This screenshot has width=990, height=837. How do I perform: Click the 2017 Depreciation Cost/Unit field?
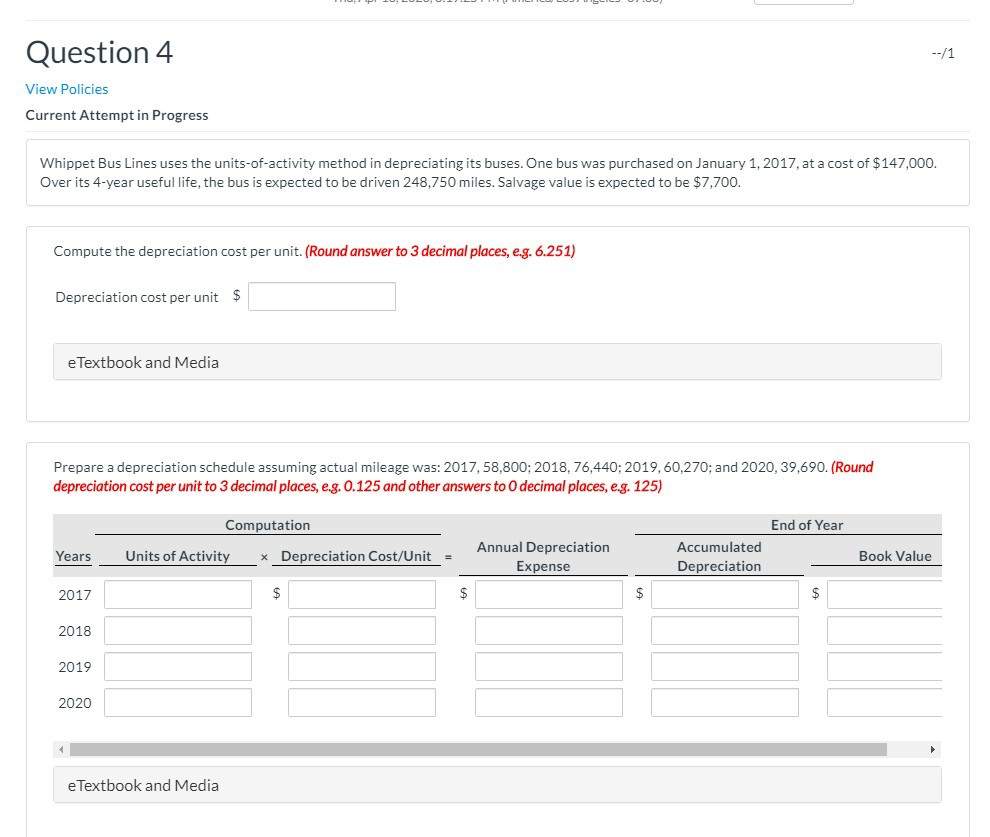[x=361, y=594]
